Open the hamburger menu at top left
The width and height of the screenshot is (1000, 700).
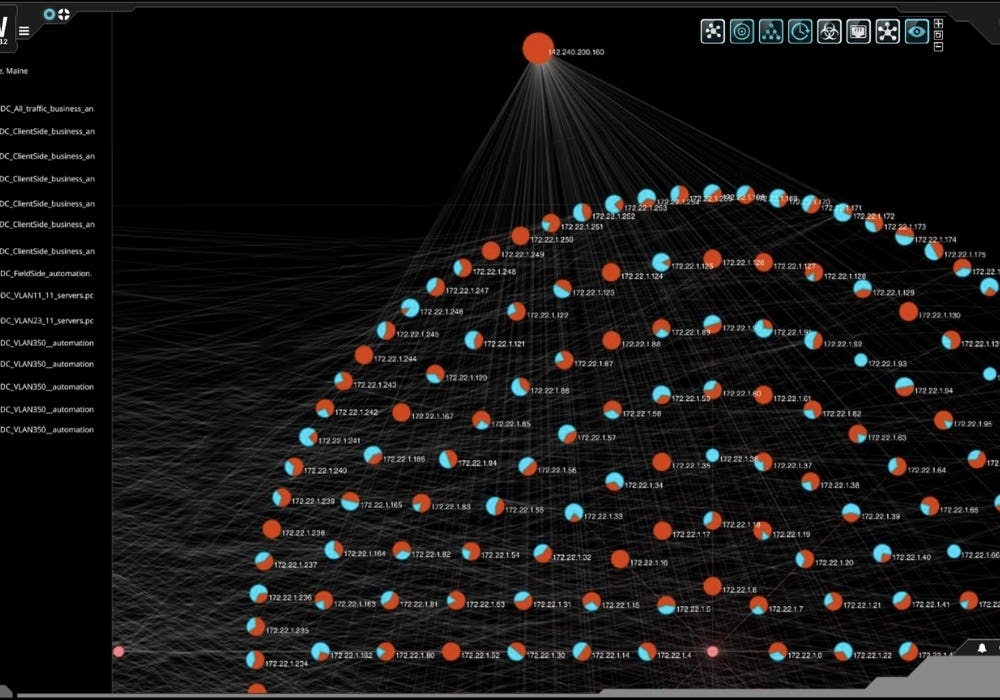pyautogui.click(x=23, y=31)
